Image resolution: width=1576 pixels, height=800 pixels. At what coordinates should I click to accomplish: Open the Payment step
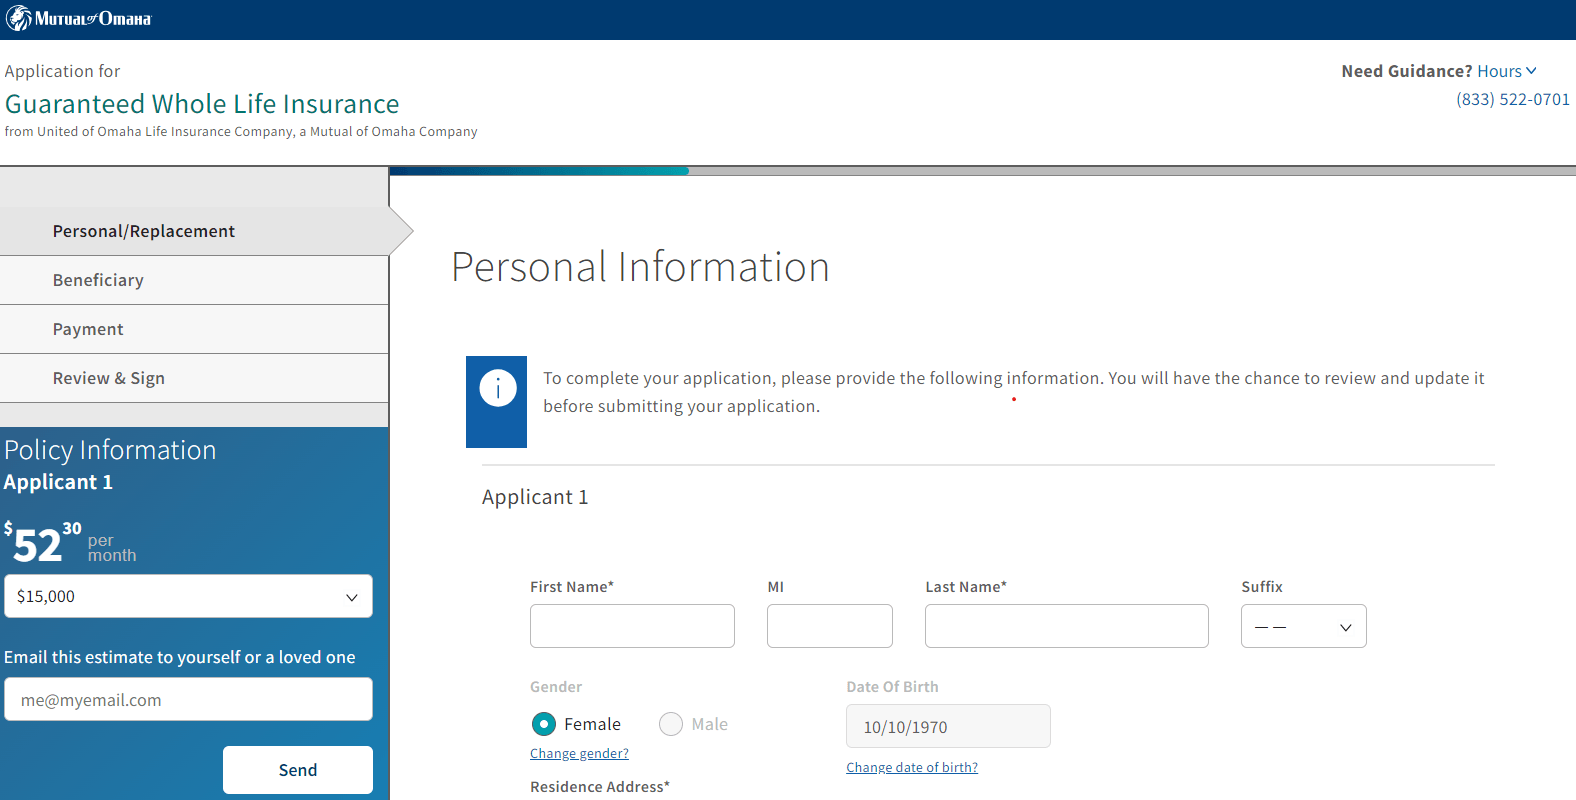[88, 329]
